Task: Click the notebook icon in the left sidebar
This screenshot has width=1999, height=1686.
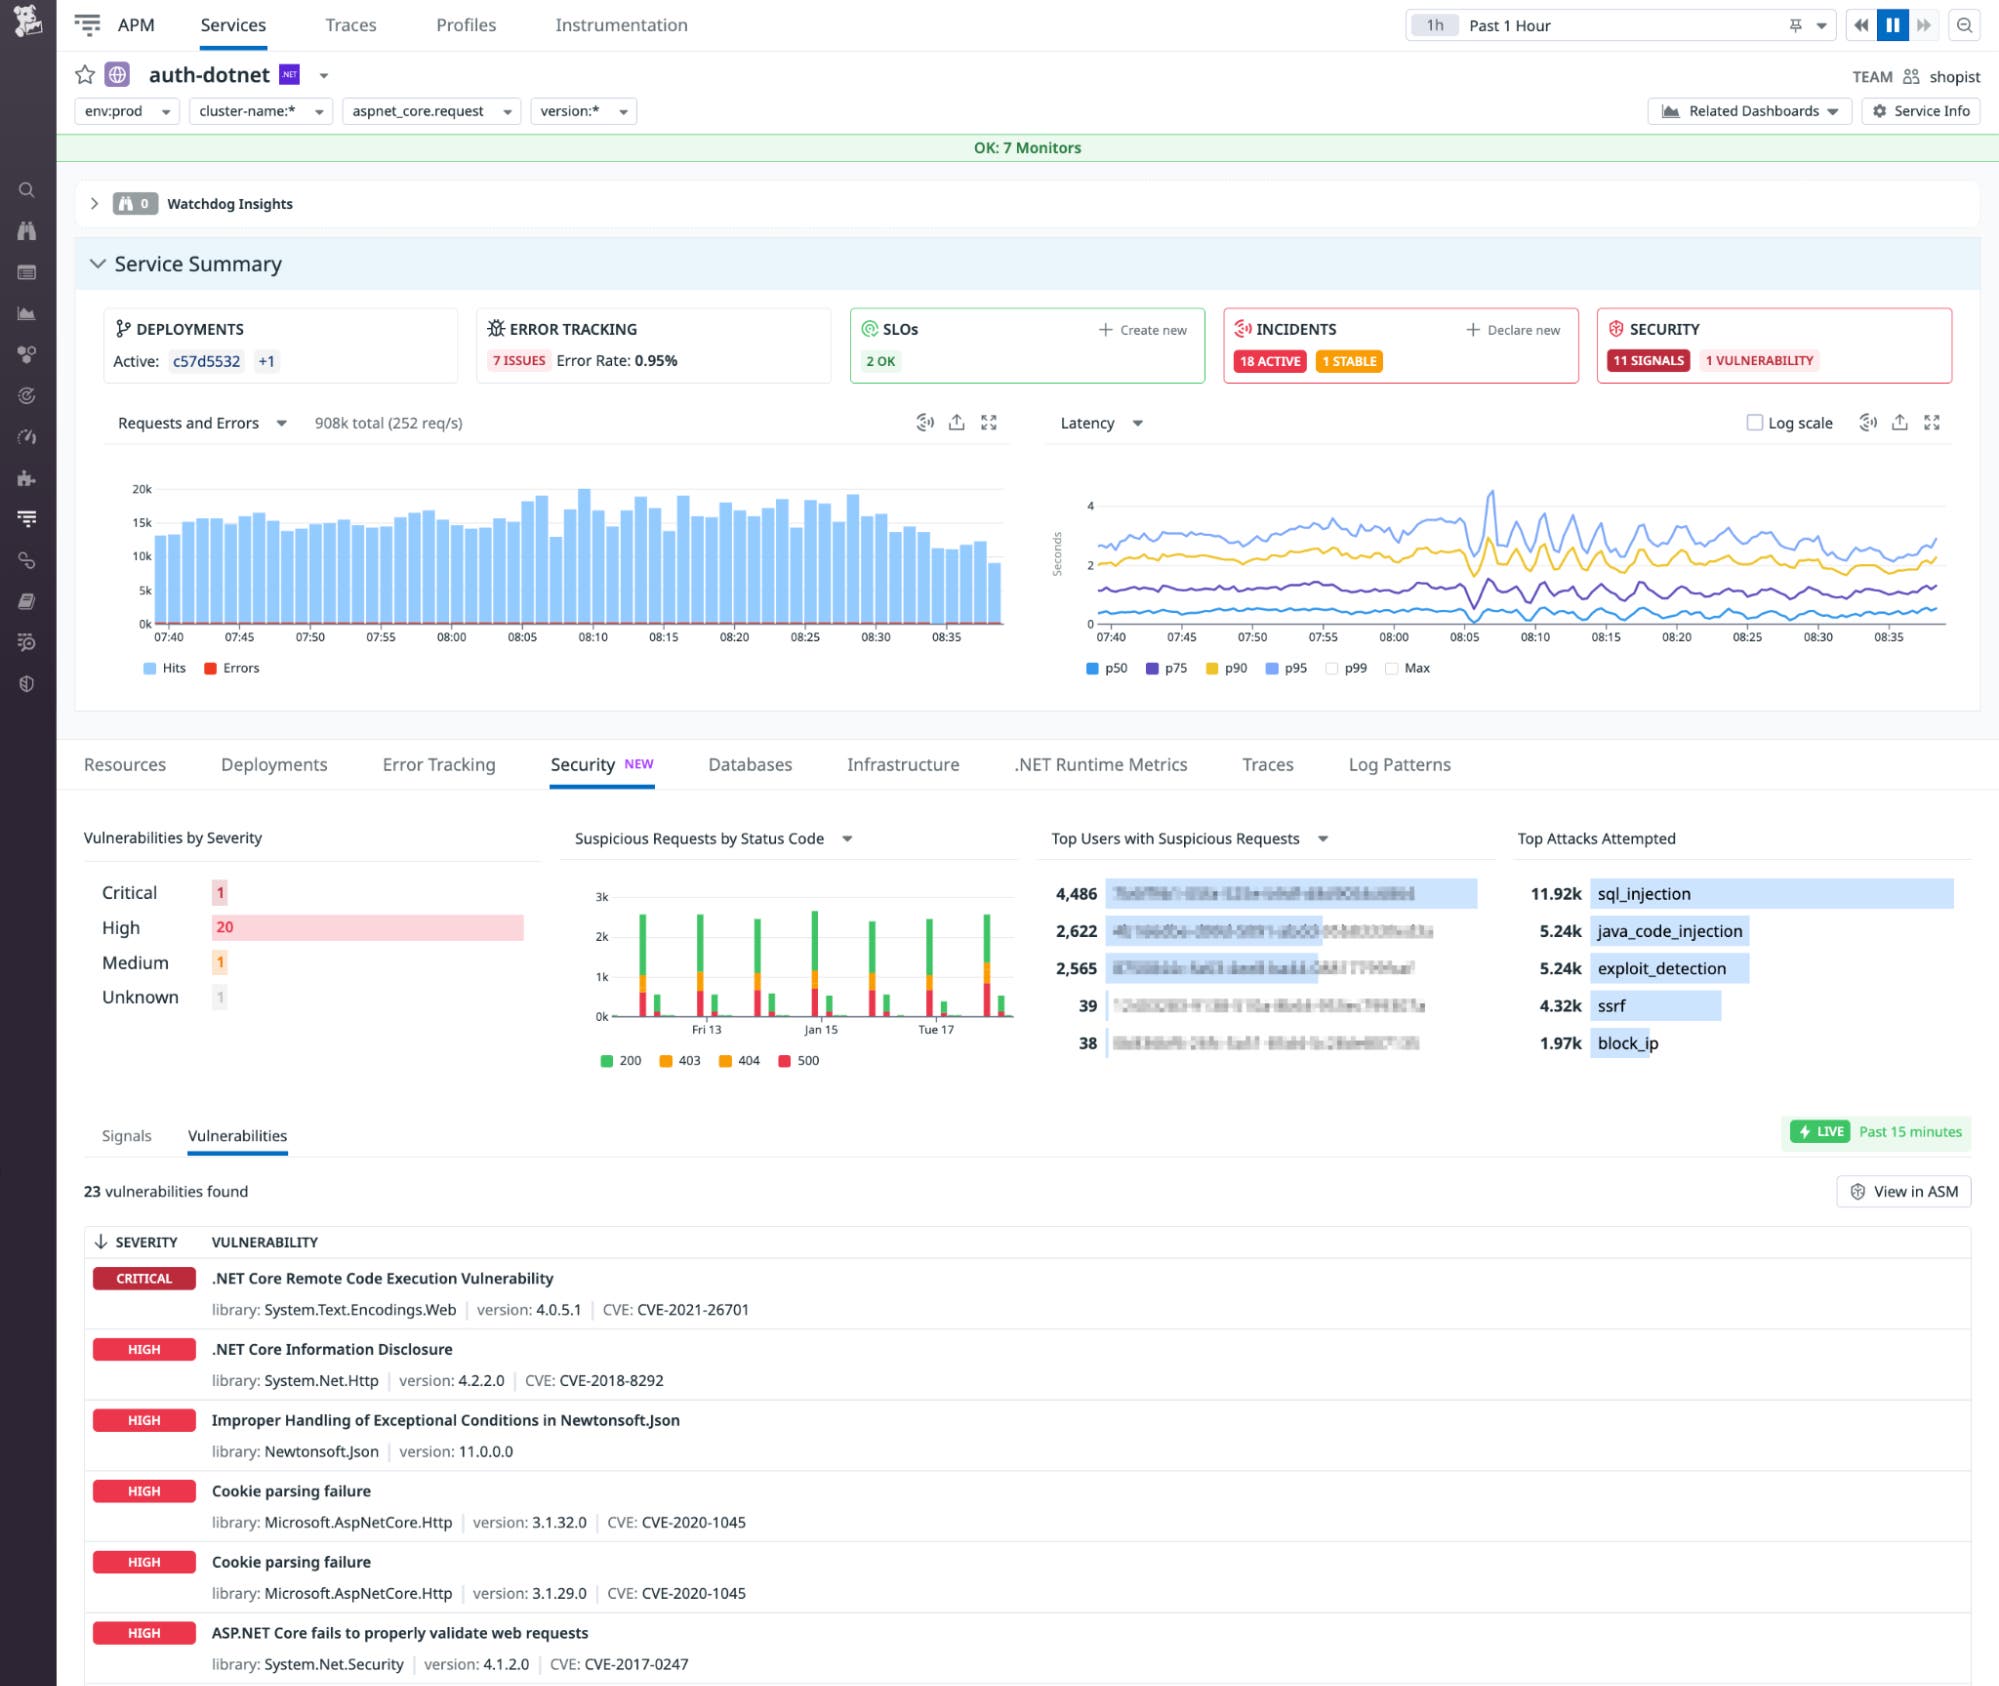Action: pyautogui.click(x=27, y=600)
